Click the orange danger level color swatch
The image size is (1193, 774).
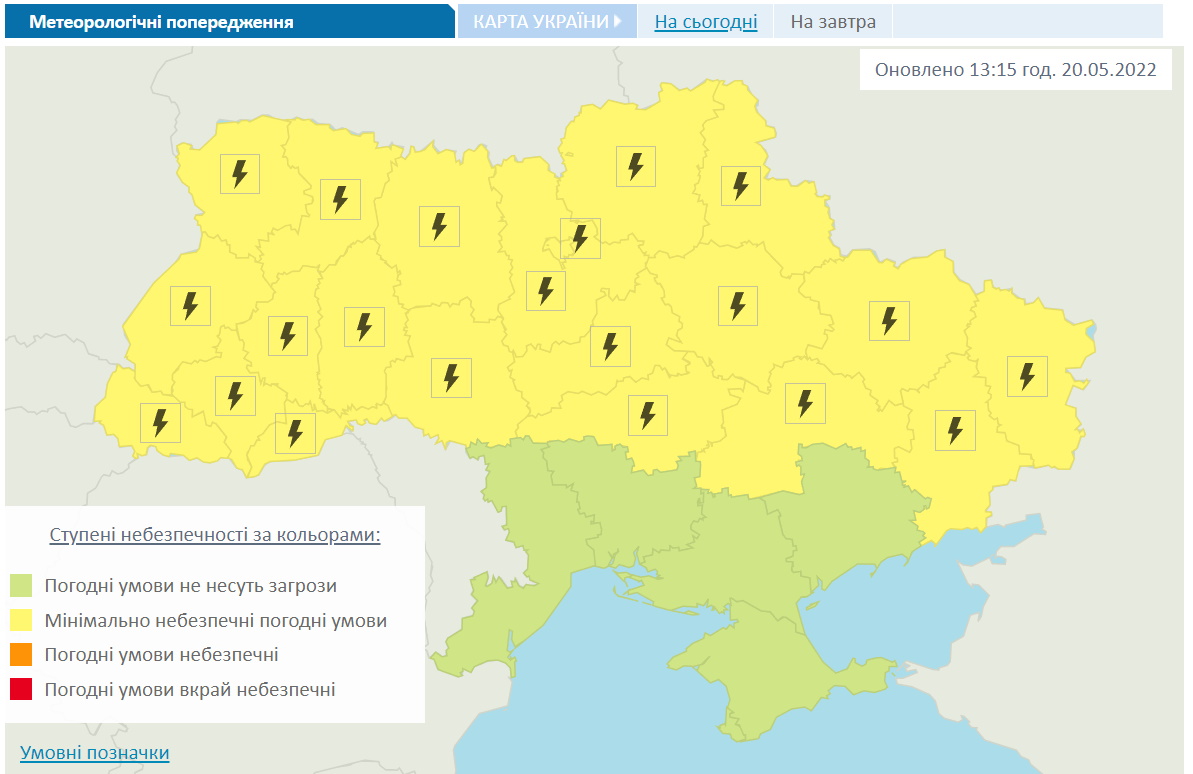(21, 655)
